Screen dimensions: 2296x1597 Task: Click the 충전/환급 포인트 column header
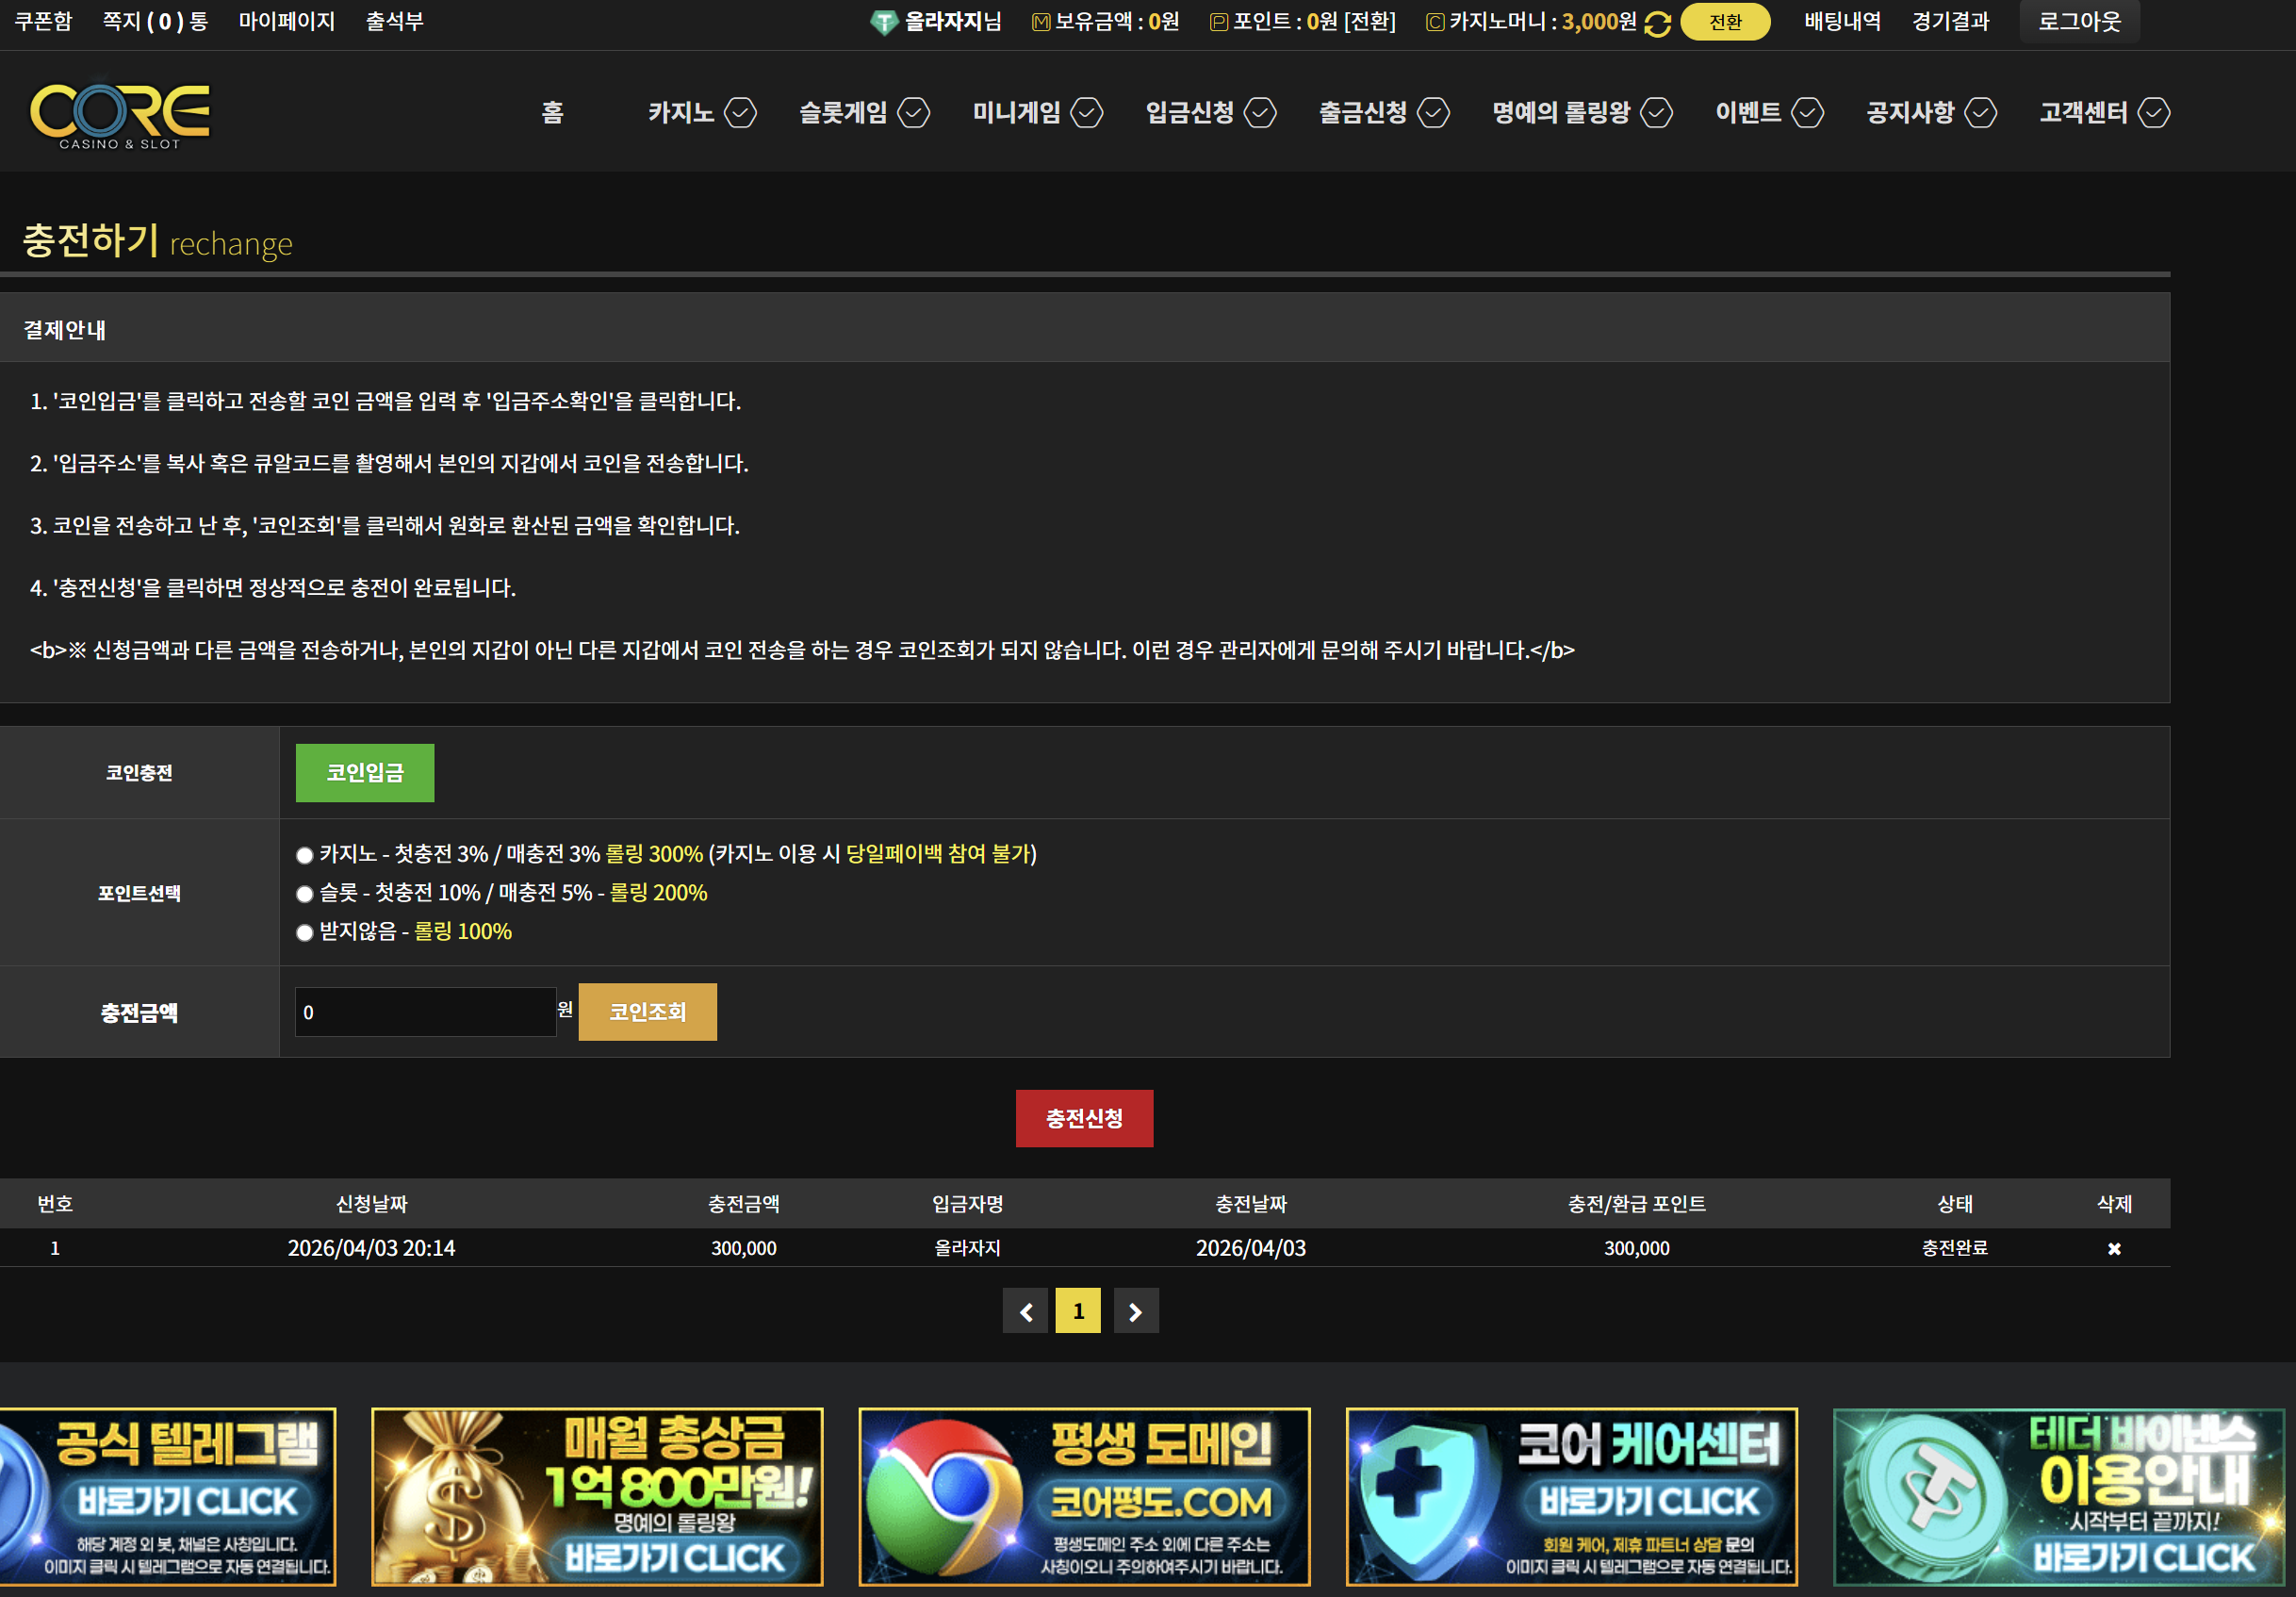tap(1636, 1204)
